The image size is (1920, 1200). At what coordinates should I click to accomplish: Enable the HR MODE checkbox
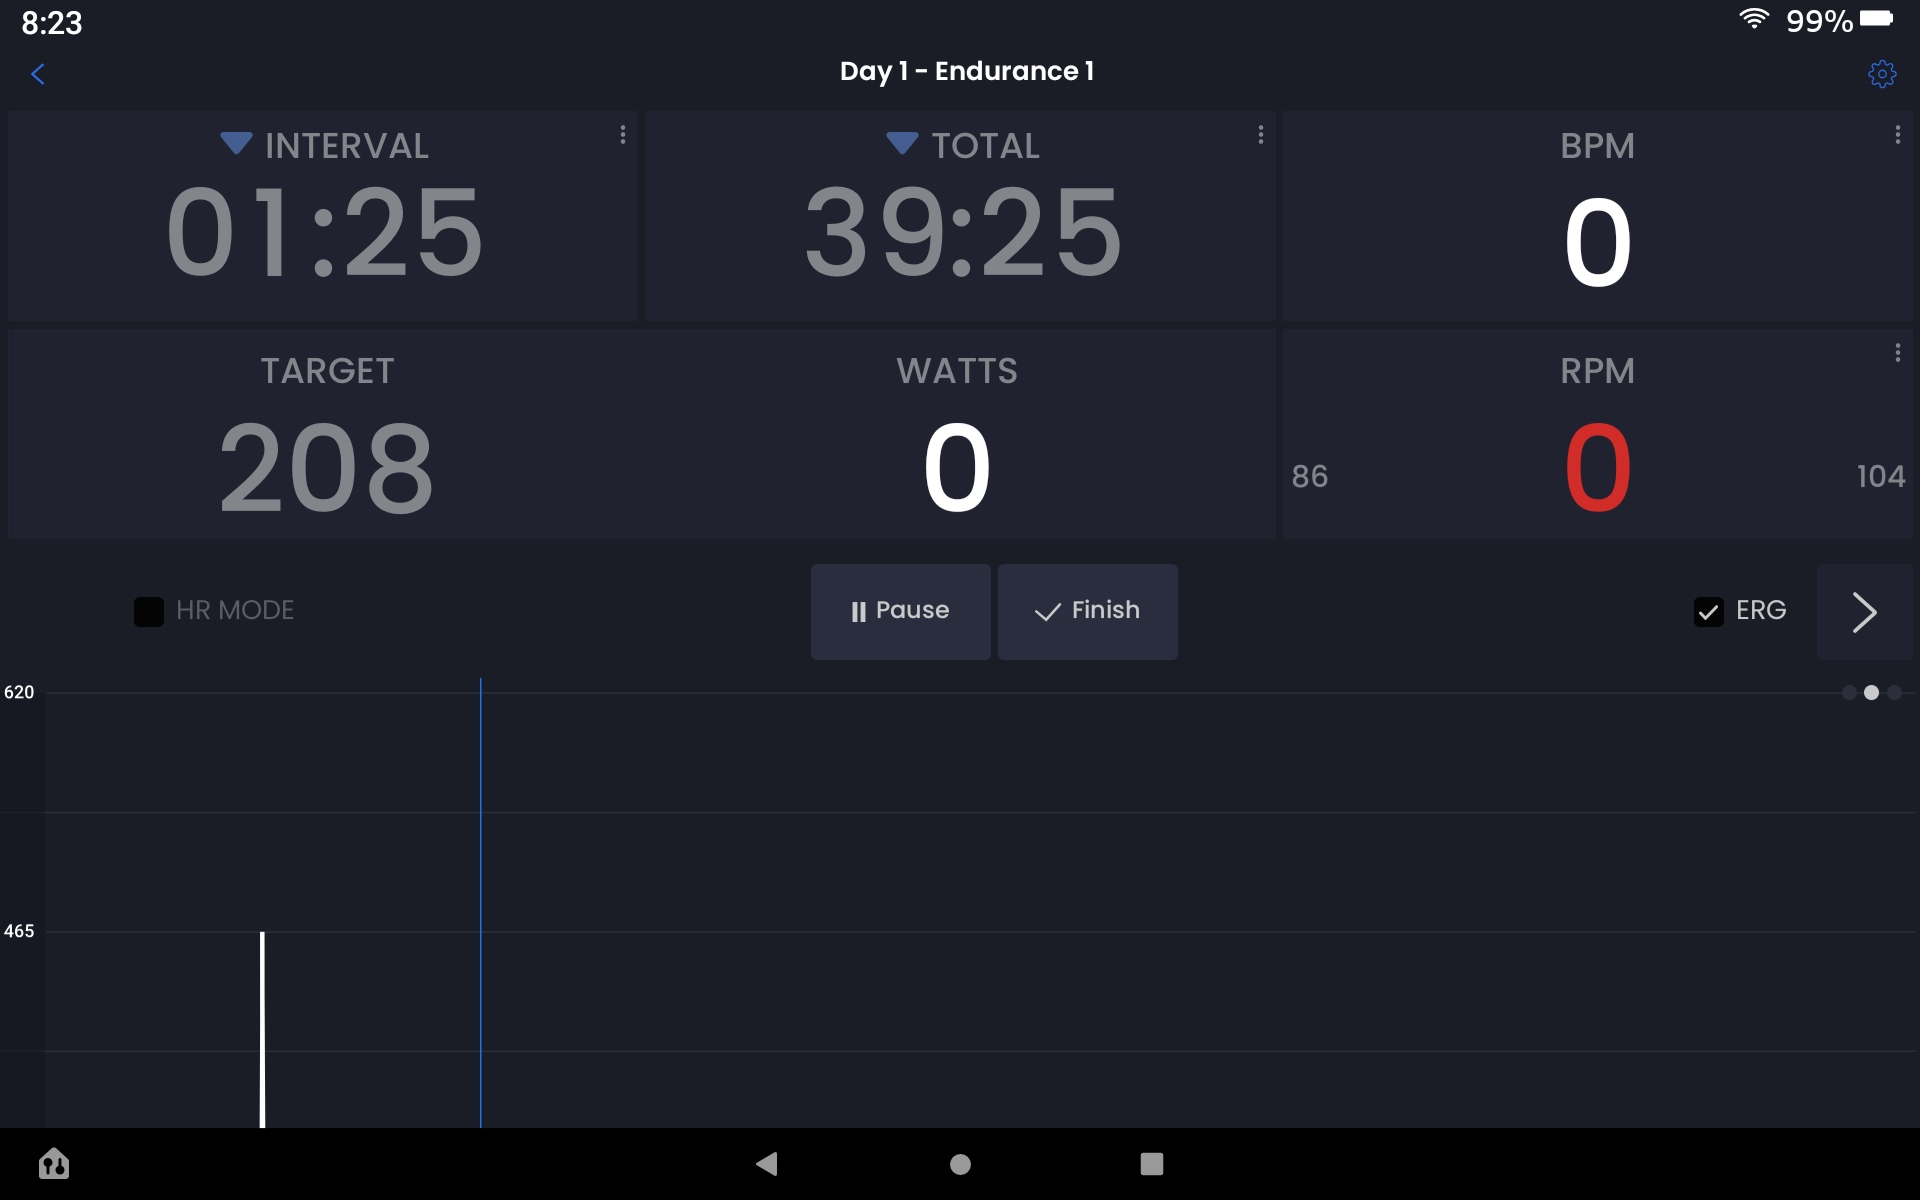[149, 611]
